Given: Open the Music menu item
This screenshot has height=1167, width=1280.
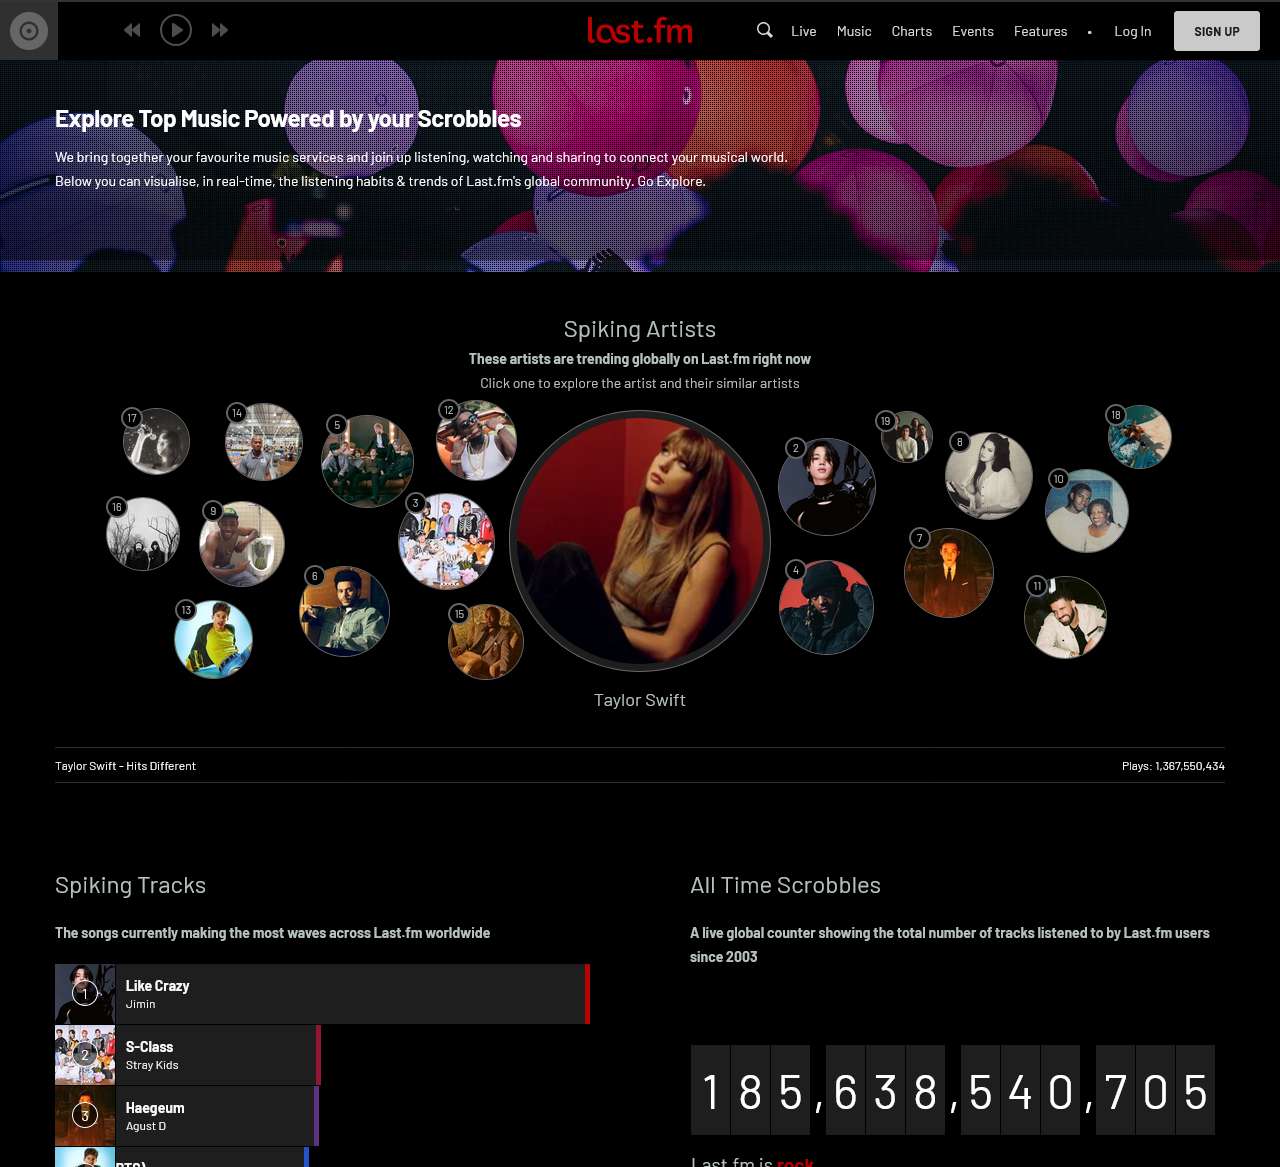Looking at the screenshot, I should click(854, 31).
